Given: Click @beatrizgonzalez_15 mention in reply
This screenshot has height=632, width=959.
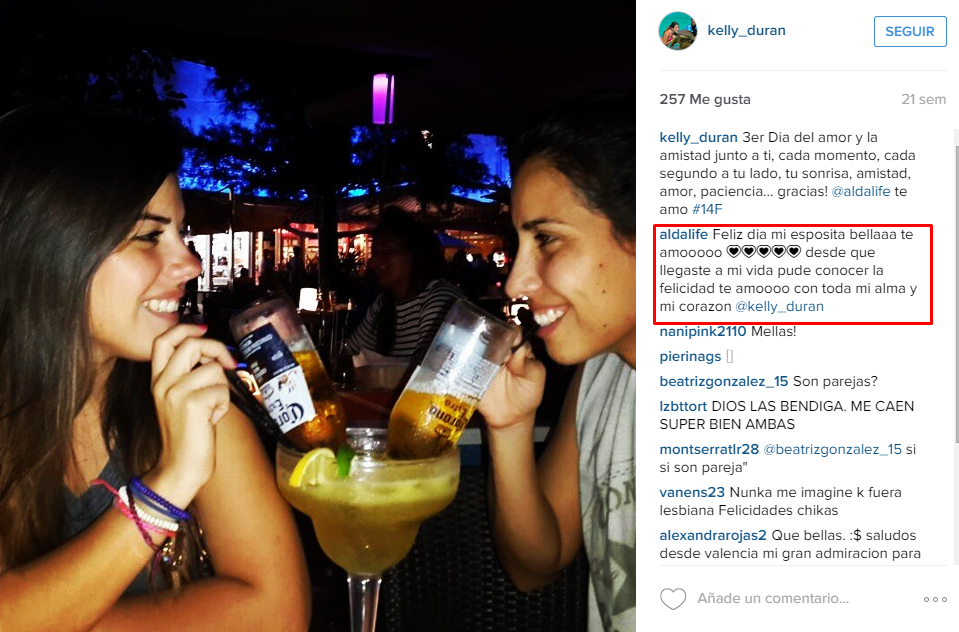Looking at the screenshot, I should coord(832,449).
